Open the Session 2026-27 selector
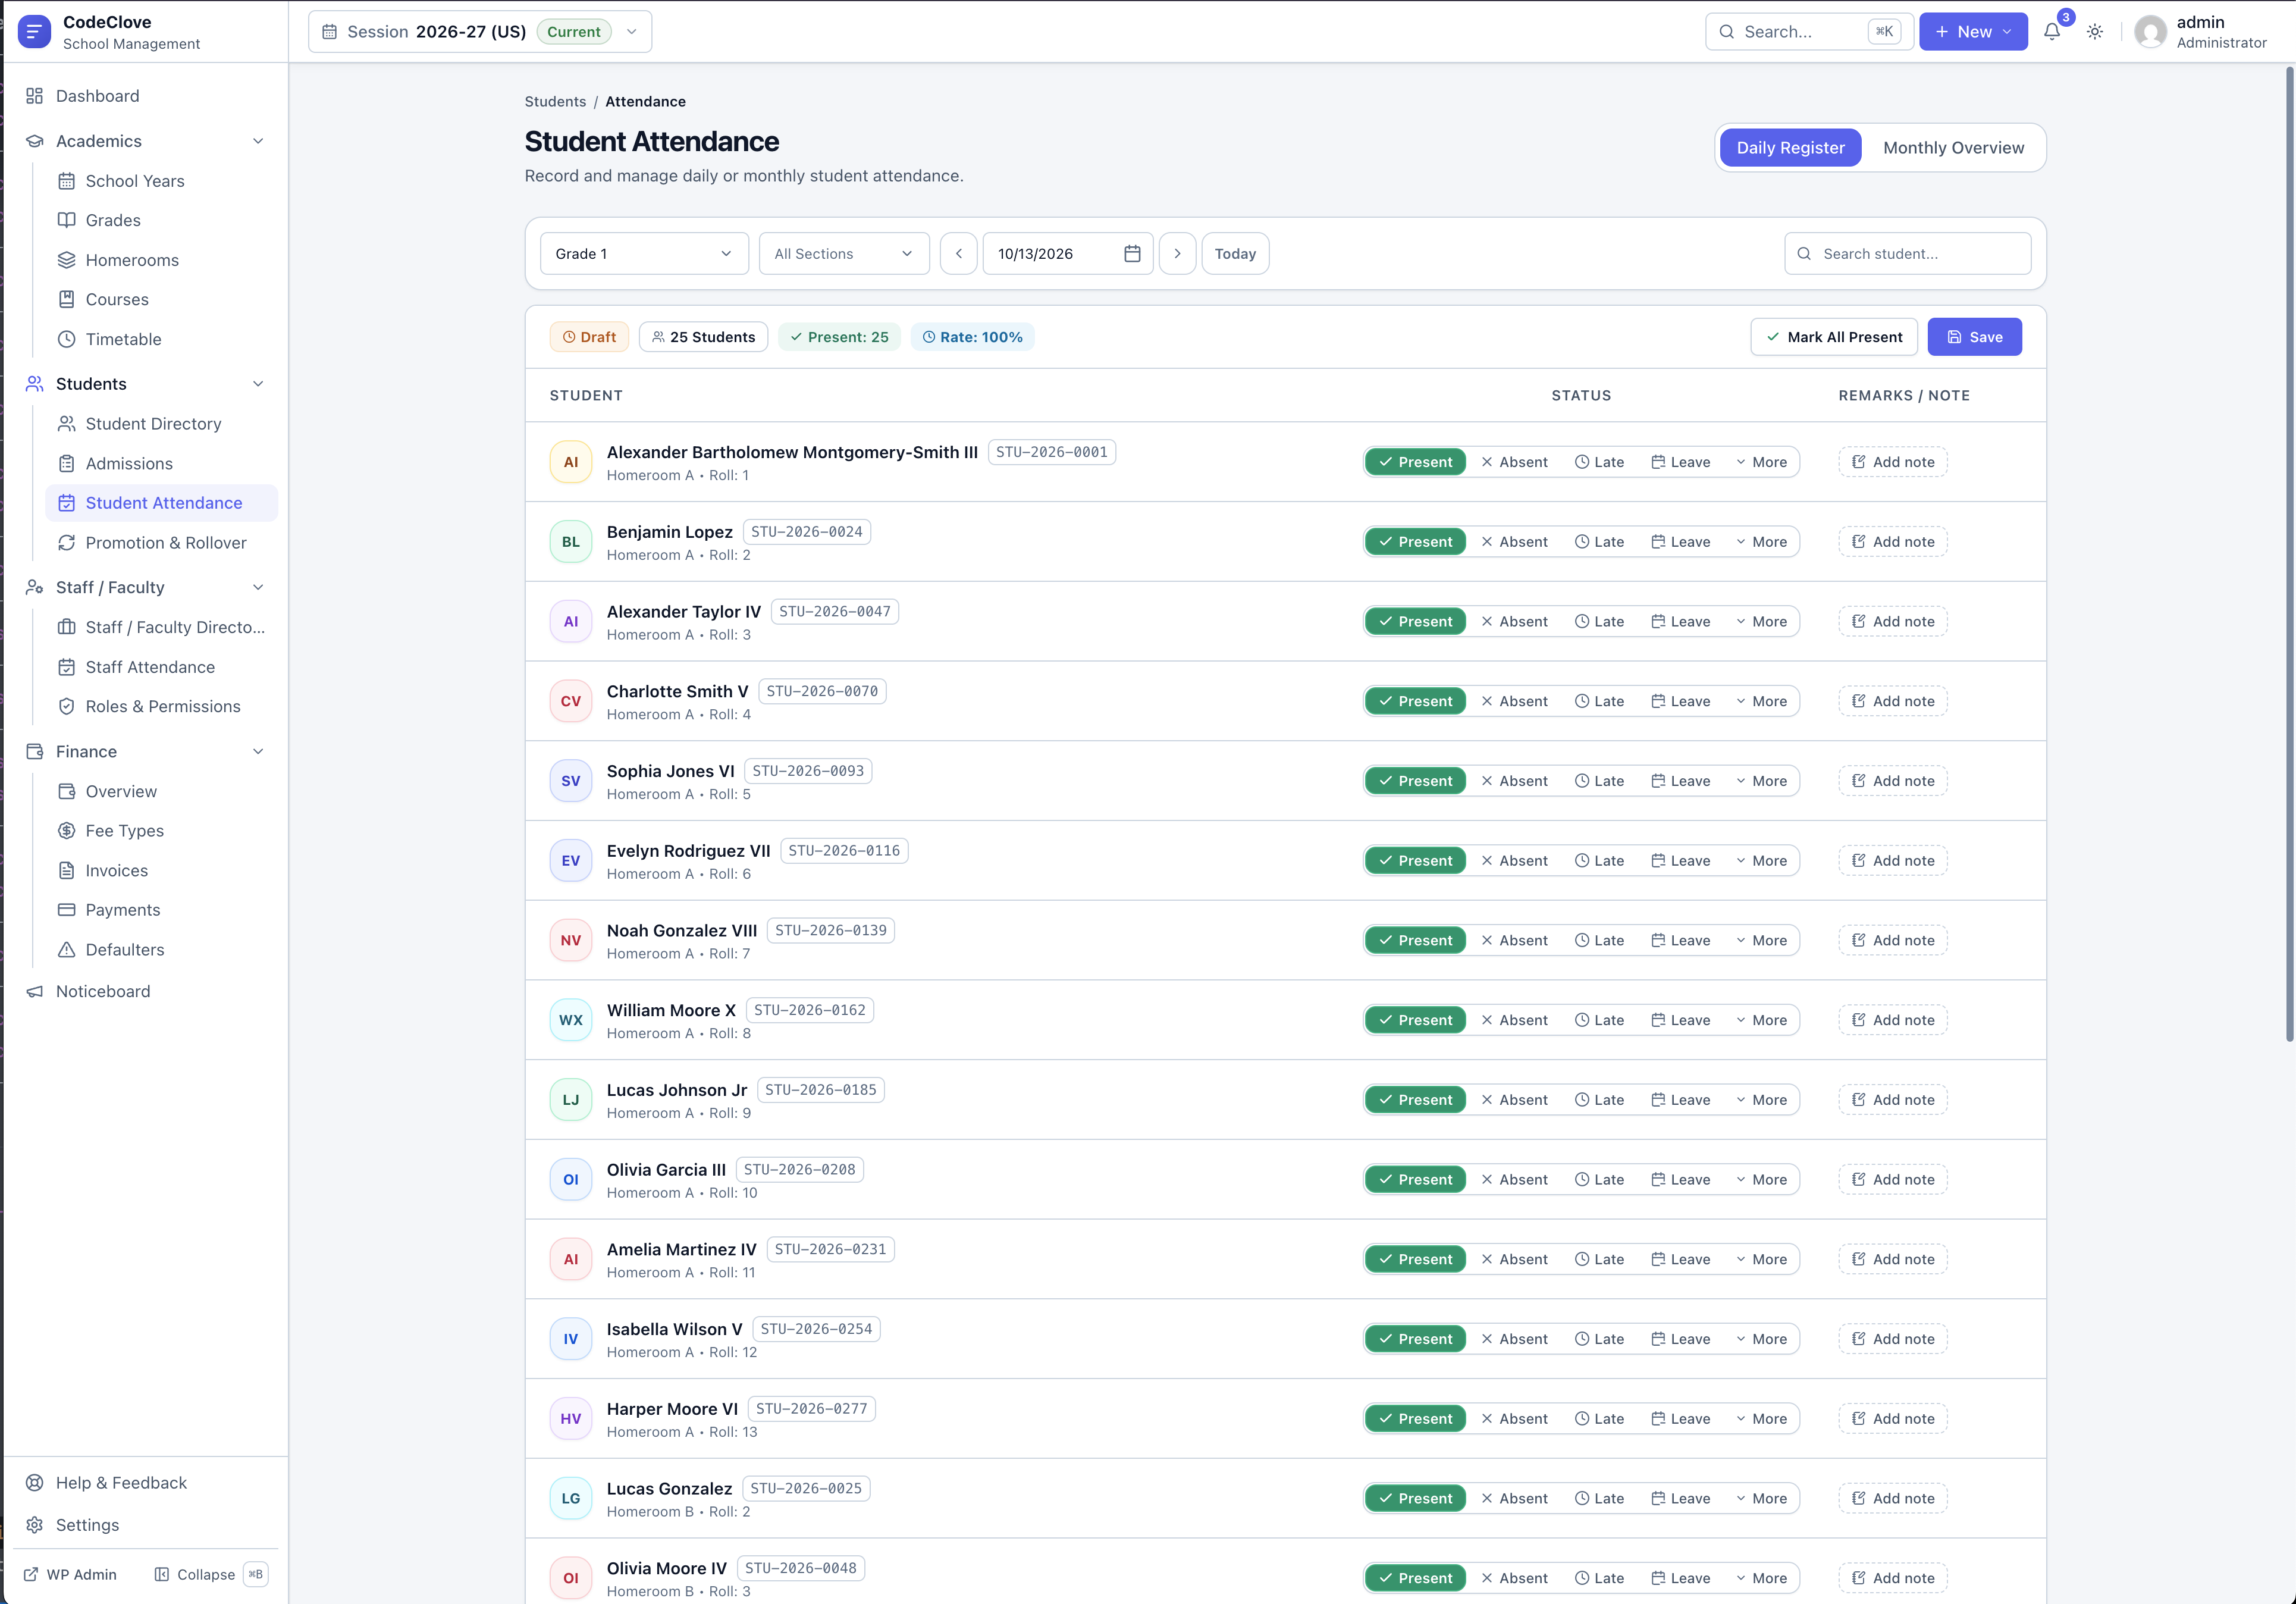 click(480, 32)
